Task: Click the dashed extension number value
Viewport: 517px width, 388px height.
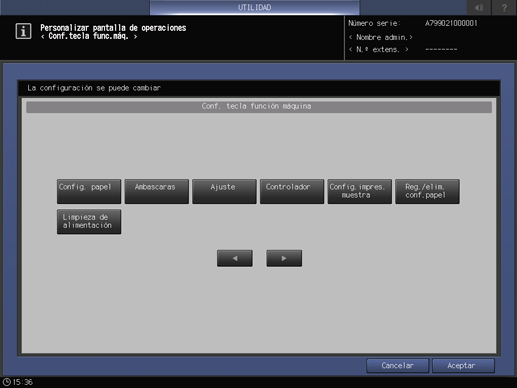Action: click(x=441, y=49)
